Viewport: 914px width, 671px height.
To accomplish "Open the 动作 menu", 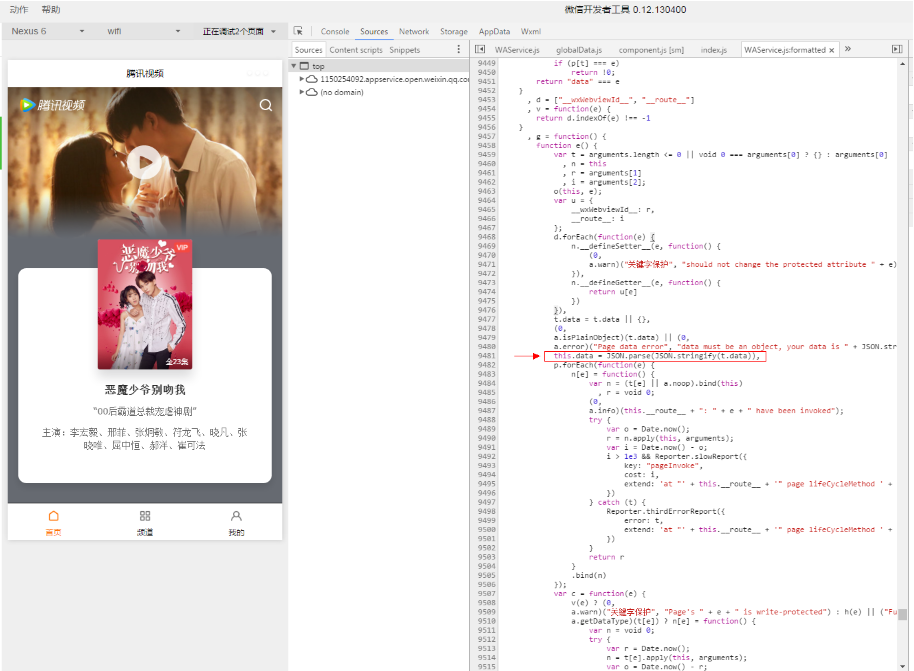I will point(19,9).
